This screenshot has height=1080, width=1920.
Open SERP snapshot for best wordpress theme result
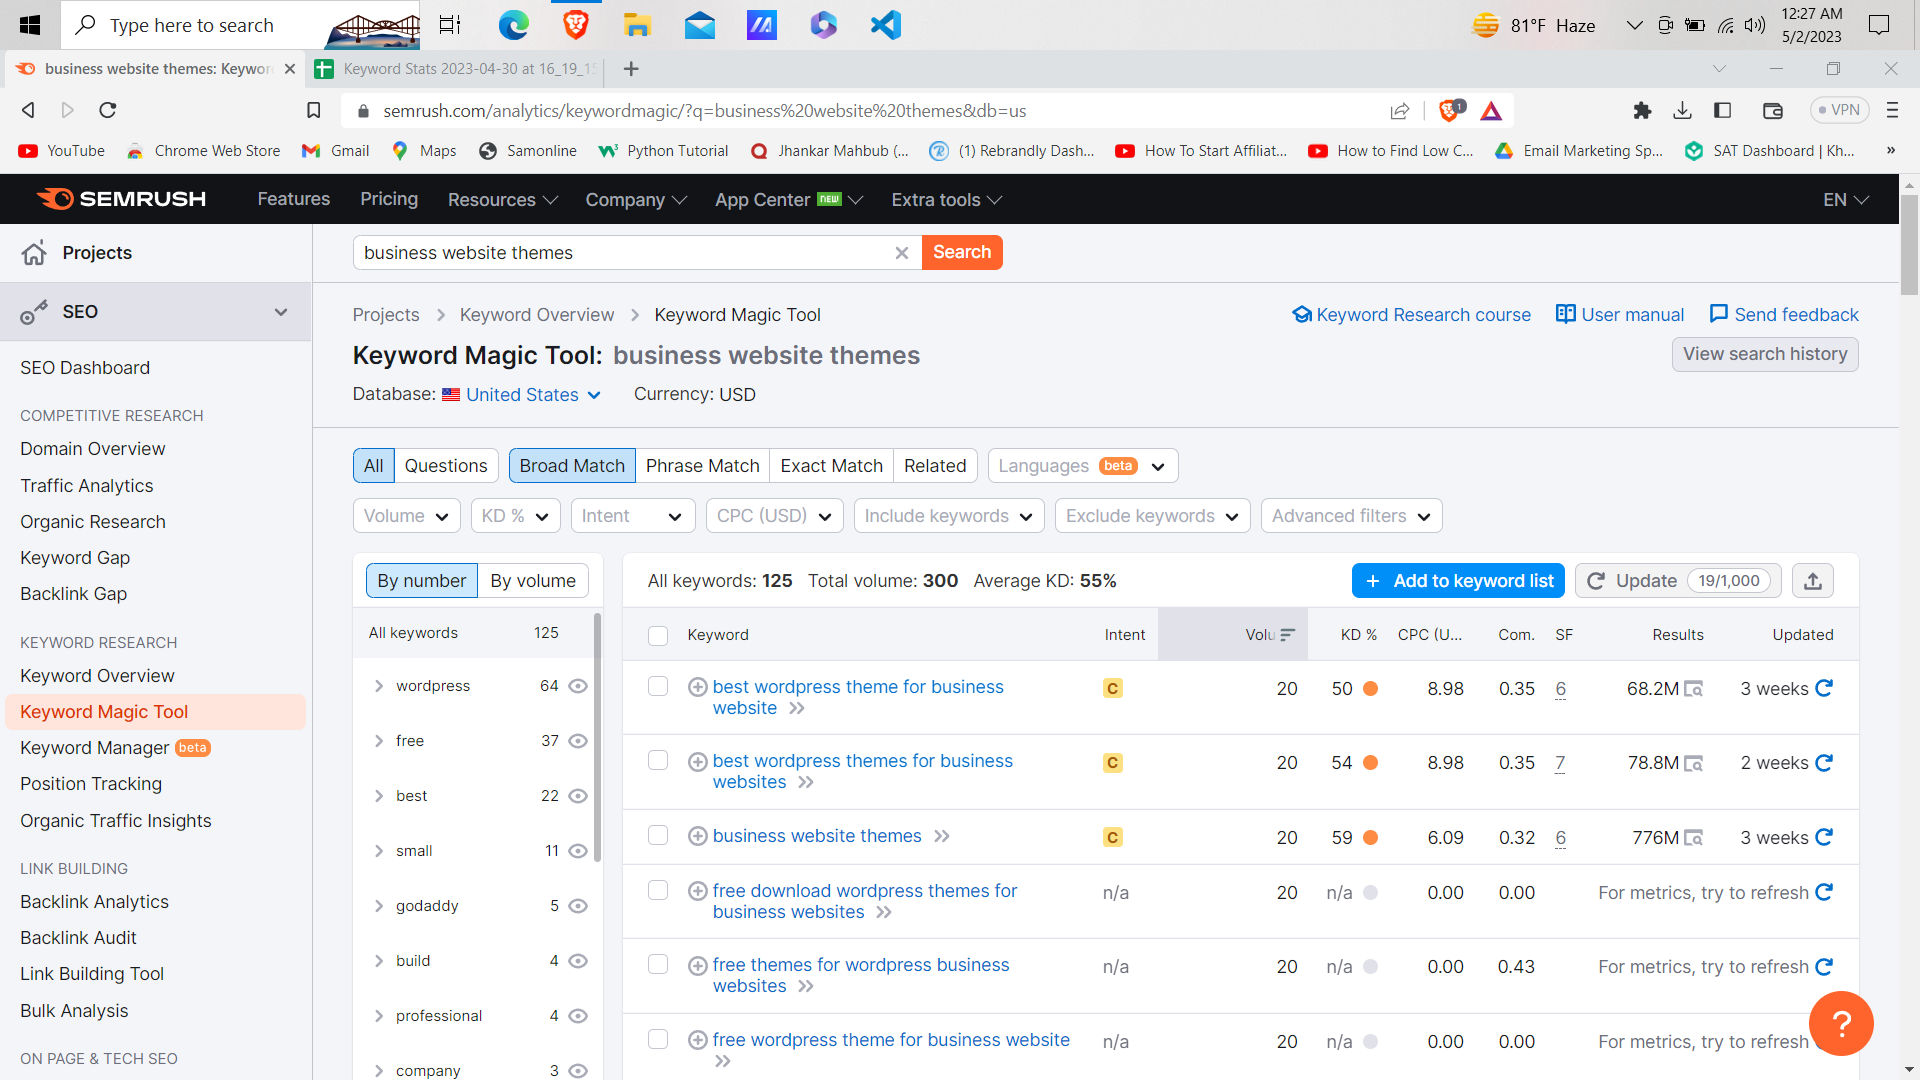(1694, 688)
